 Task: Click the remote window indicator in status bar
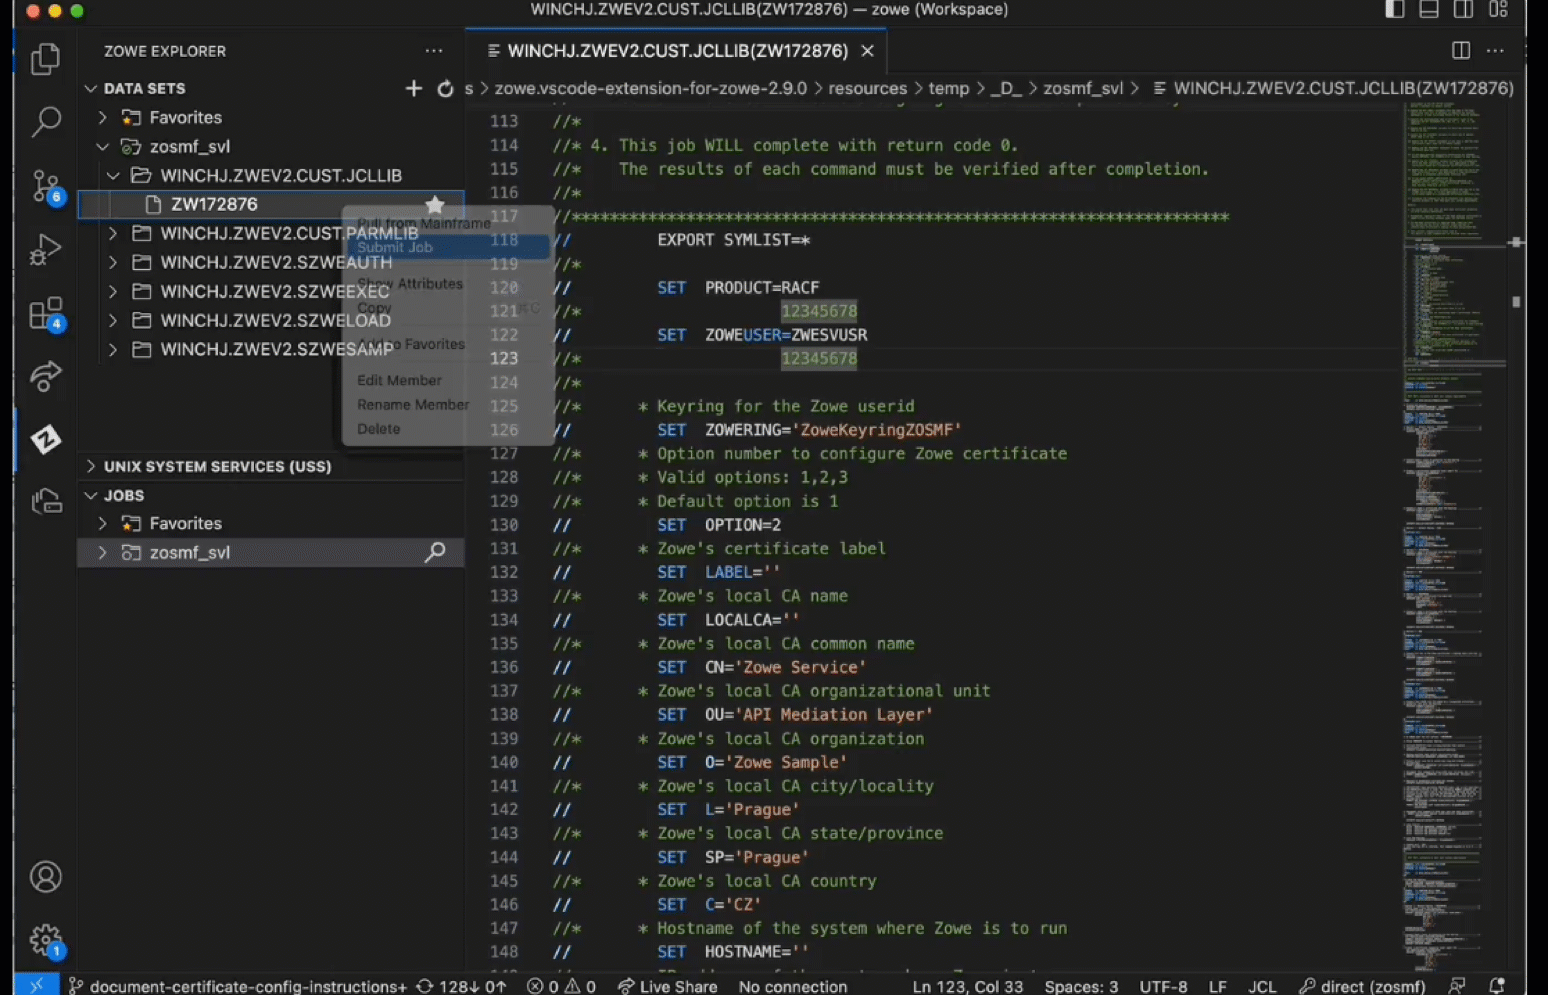point(36,986)
